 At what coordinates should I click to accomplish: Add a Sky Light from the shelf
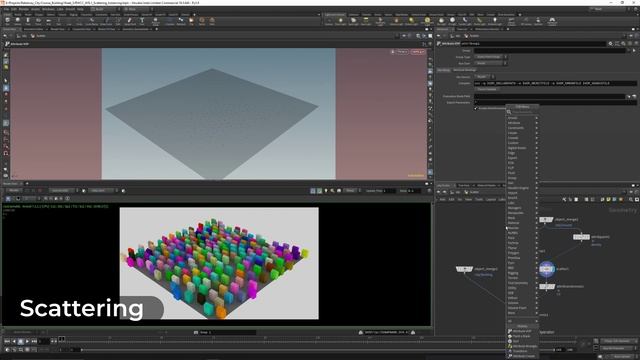pos(441,21)
